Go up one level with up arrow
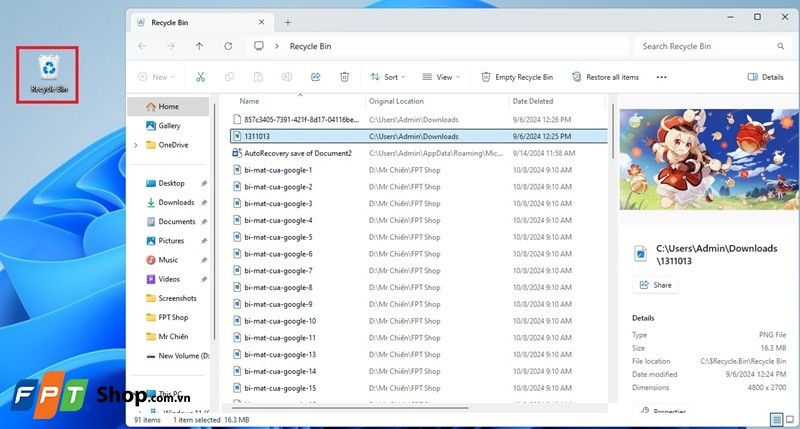This screenshot has width=800, height=429. [199, 46]
